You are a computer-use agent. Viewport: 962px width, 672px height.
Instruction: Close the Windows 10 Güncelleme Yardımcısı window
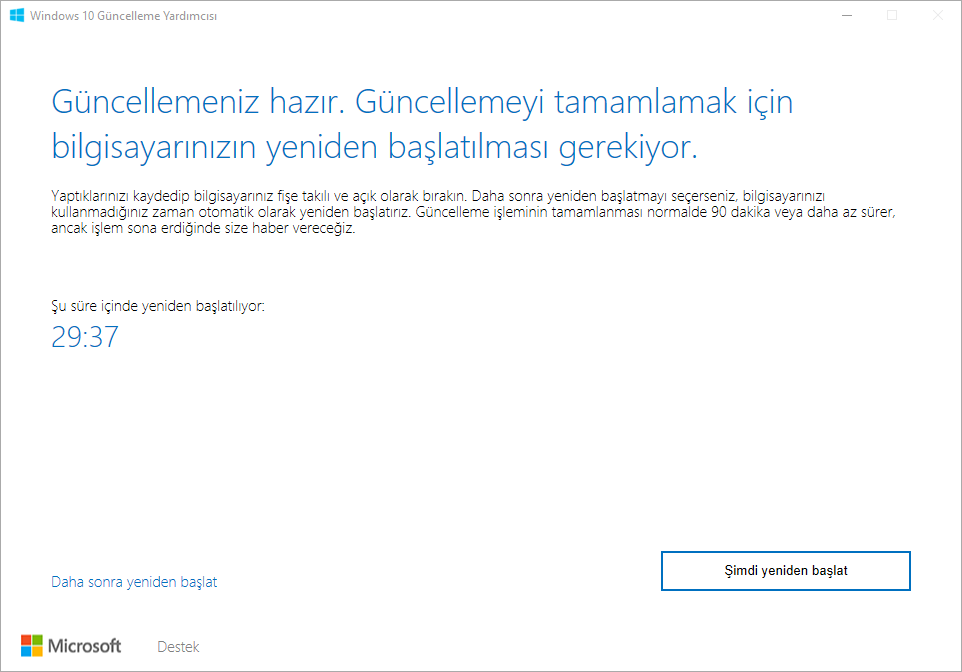click(937, 15)
